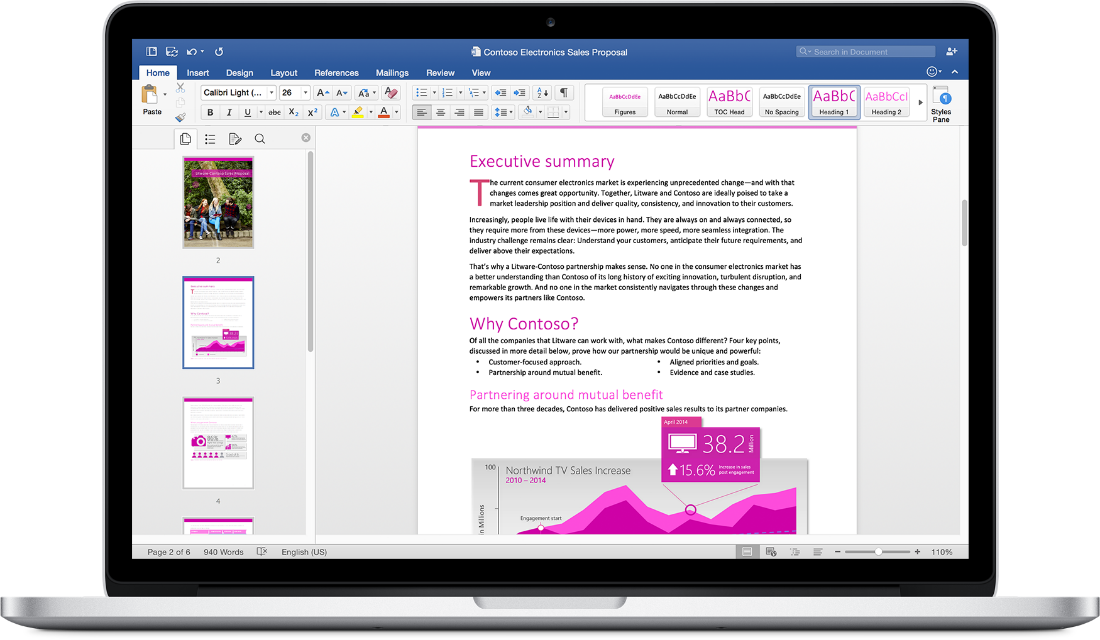Viewport: 1100px width, 640px height.
Task: Open the Mailings ribbon tab
Action: [391, 72]
